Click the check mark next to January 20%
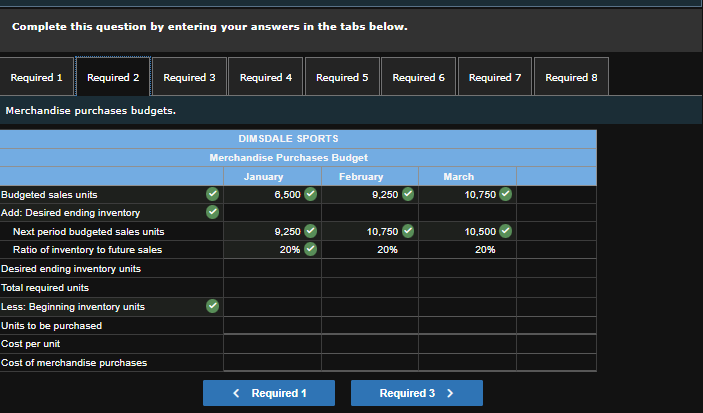This screenshot has height=413, width=703. [310, 249]
